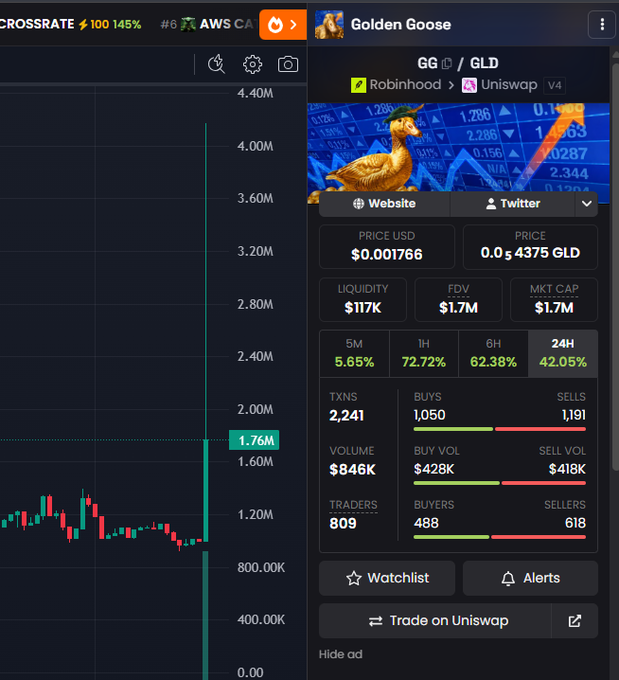Copy the GG token address icon
Viewport: 619px width, 680px height.
coord(447,64)
